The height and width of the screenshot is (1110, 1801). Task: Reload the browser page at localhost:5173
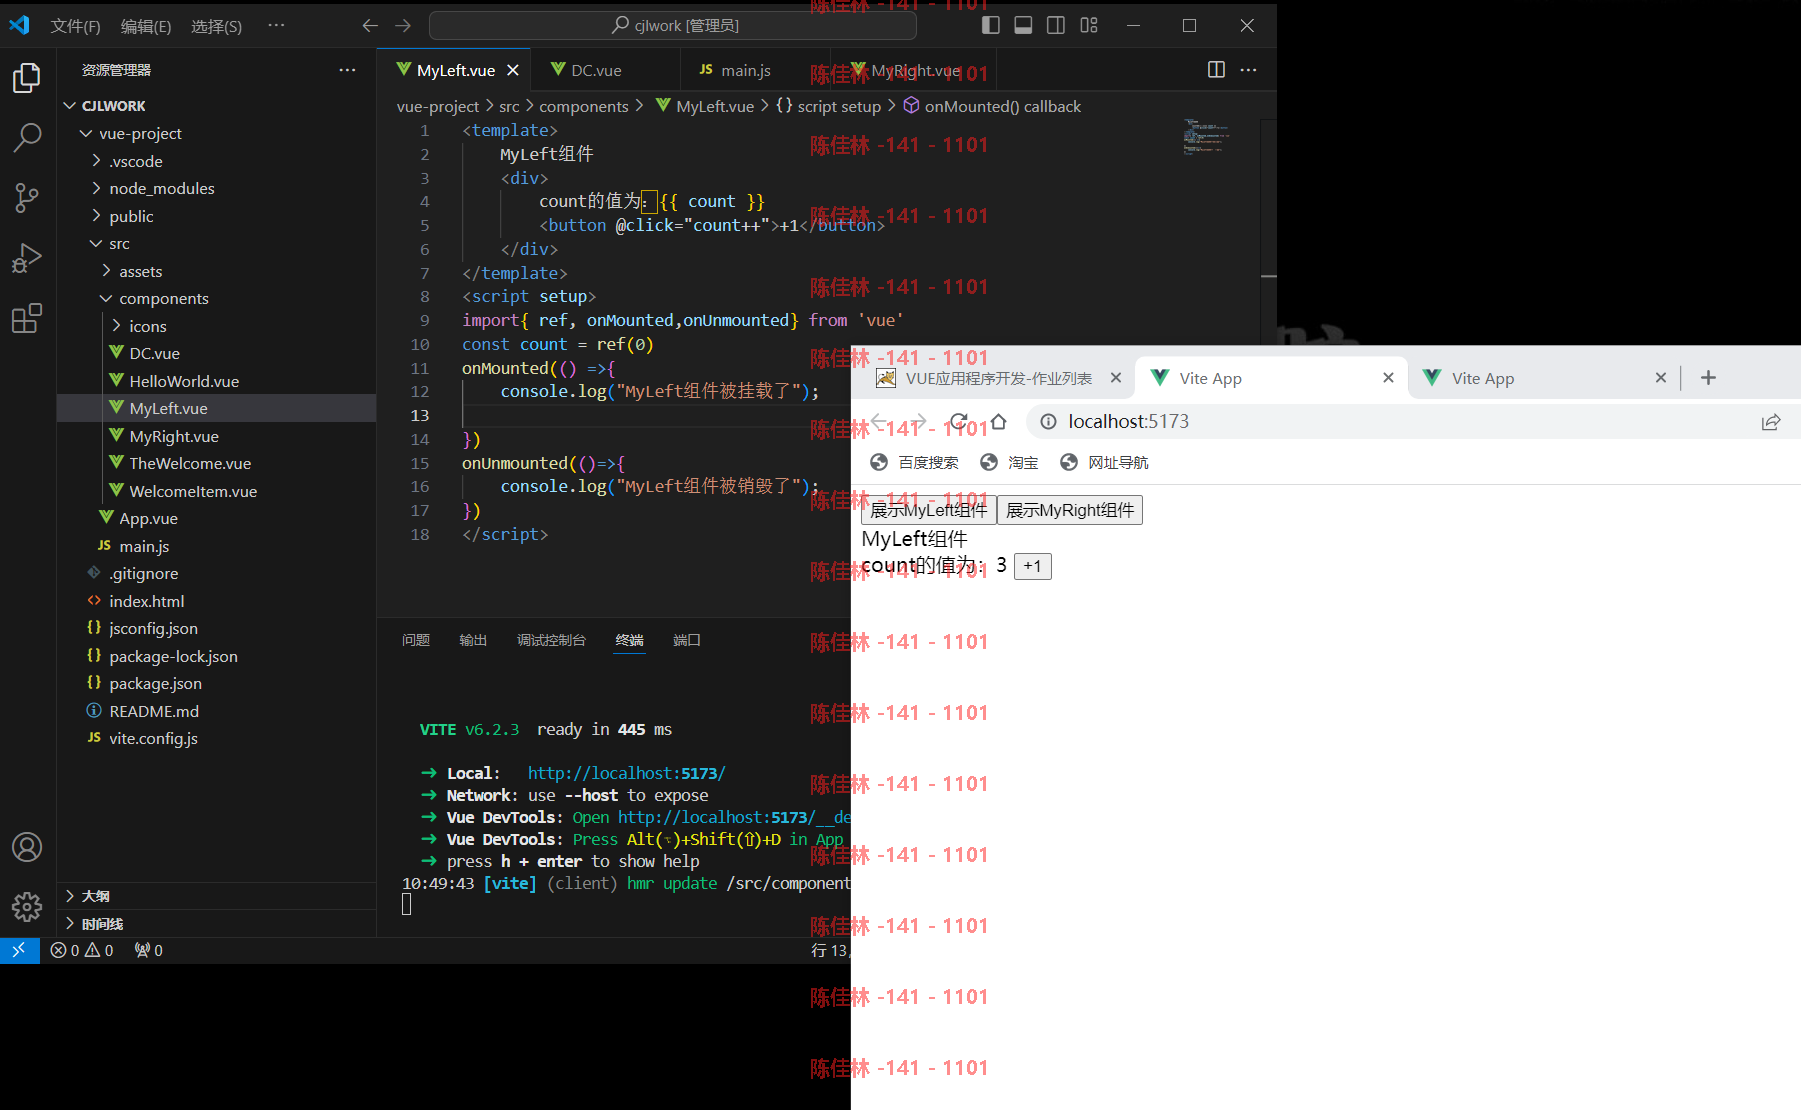(x=959, y=422)
